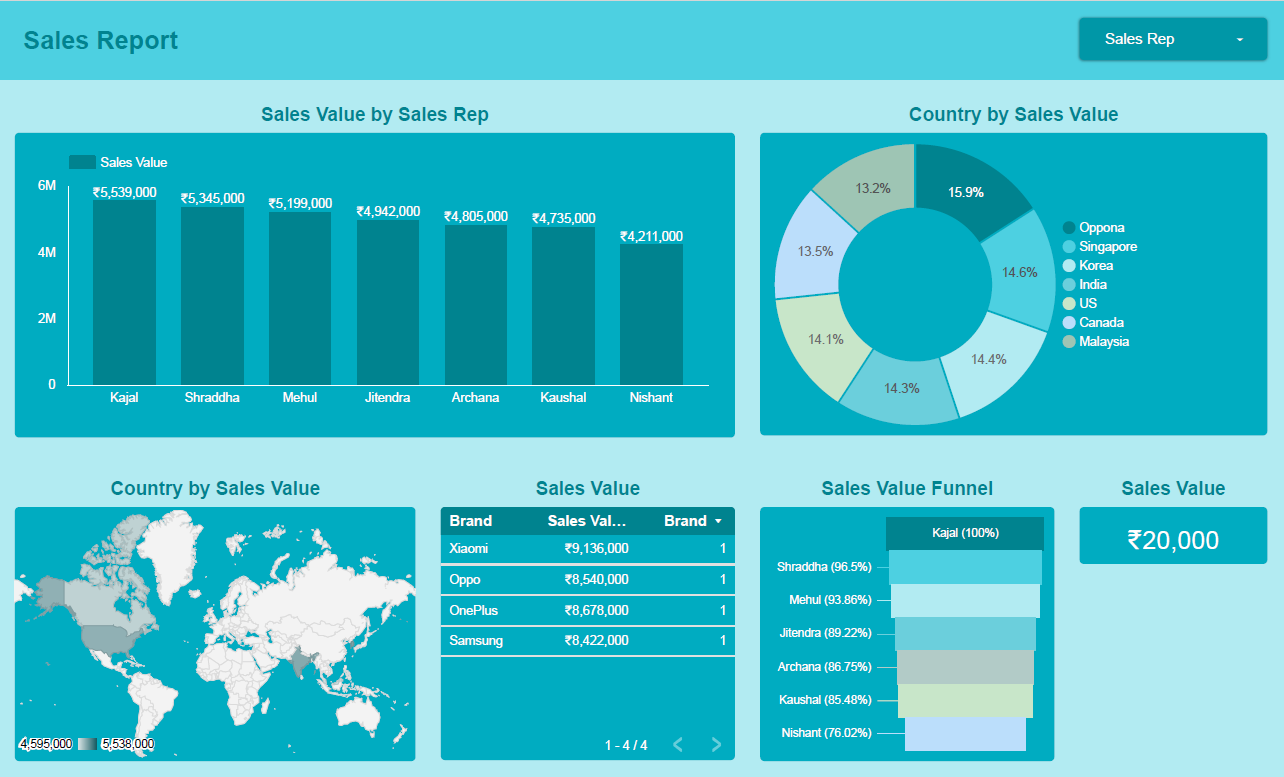Choose the 14.3% donut slice
The height and width of the screenshot is (777, 1284).
tap(902, 388)
